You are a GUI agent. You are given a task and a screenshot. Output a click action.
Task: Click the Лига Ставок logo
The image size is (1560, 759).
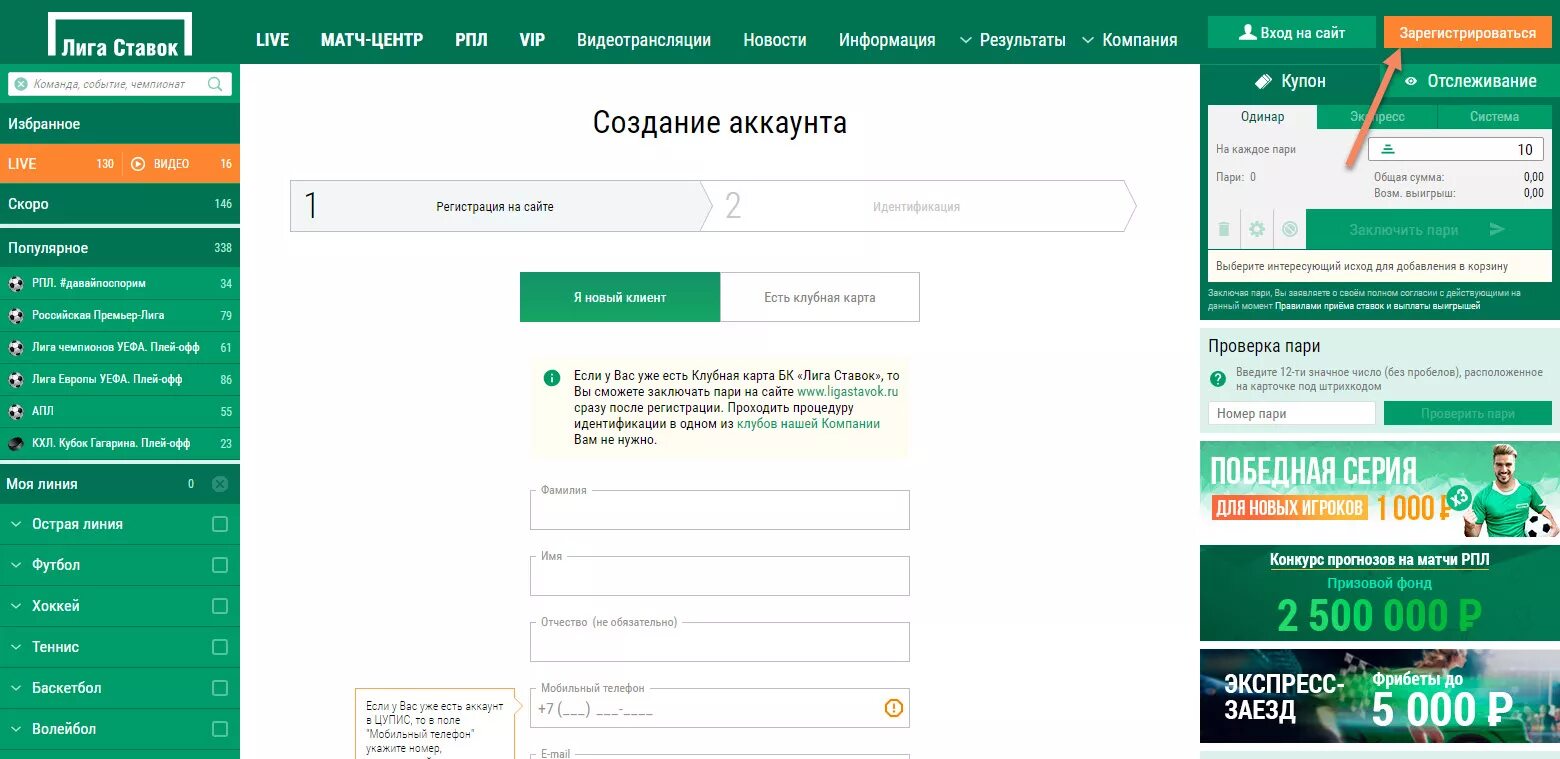click(x=119, y=35)
